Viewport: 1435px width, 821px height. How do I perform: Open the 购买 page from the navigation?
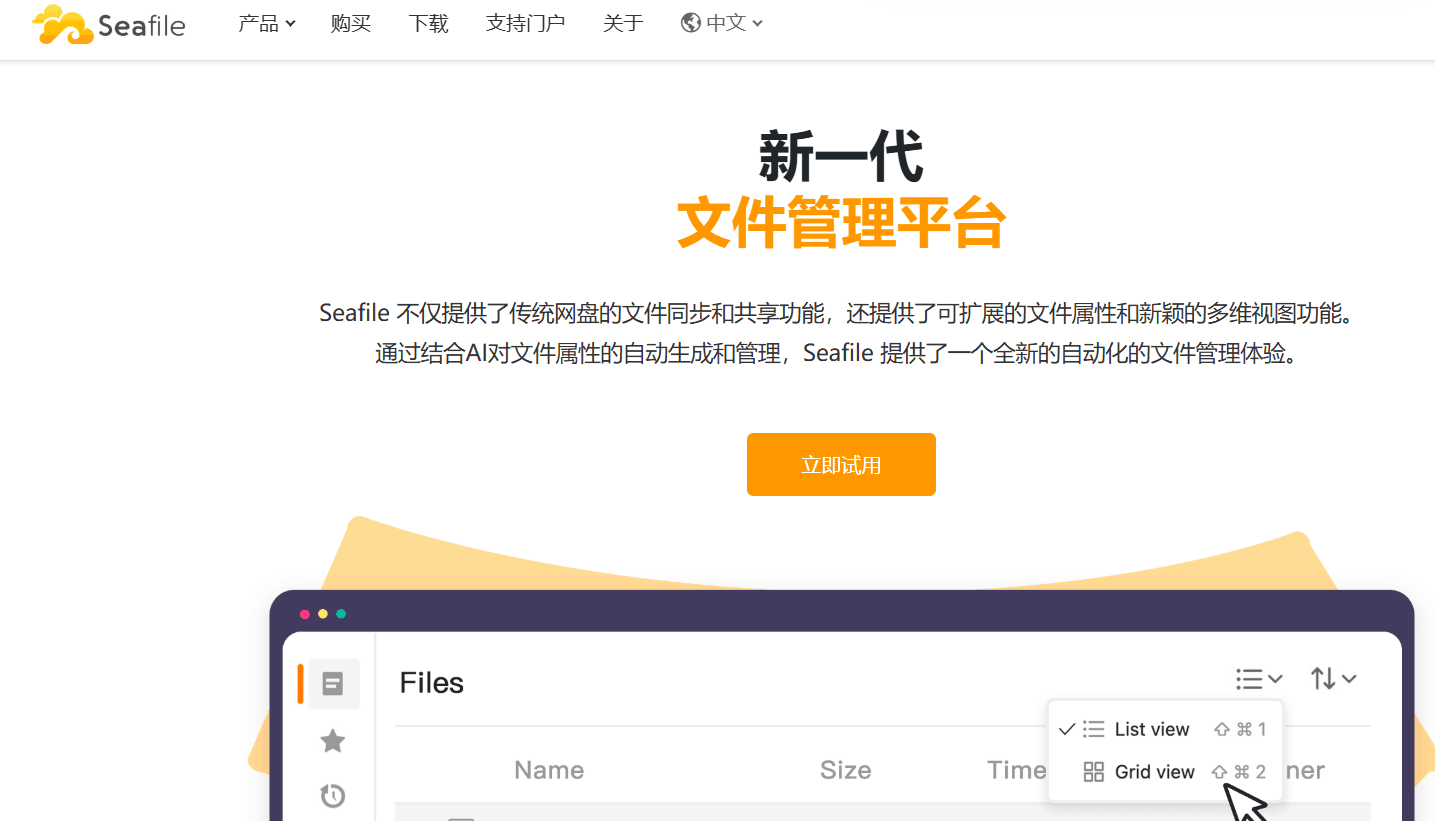[351, 23]
